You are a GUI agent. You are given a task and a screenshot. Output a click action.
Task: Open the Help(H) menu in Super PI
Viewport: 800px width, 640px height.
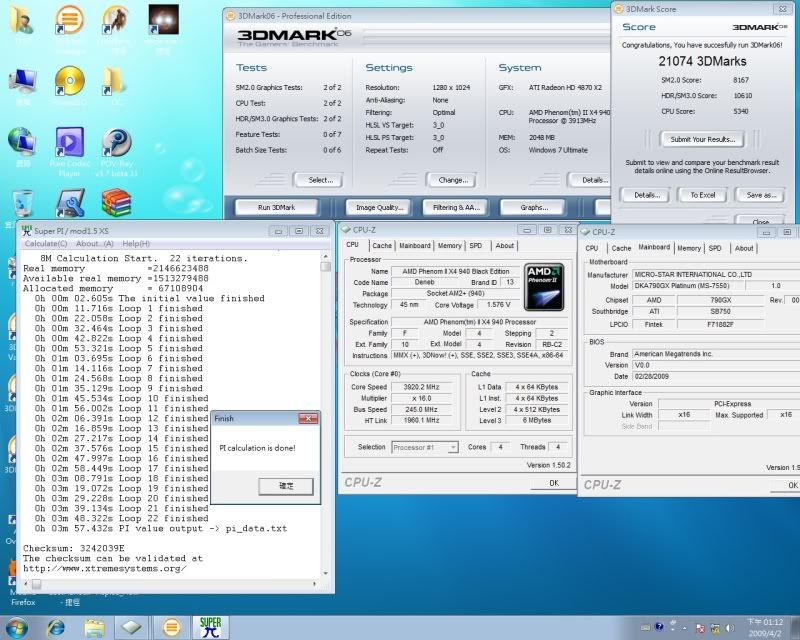pyautogui.click(x=136, y=244)
